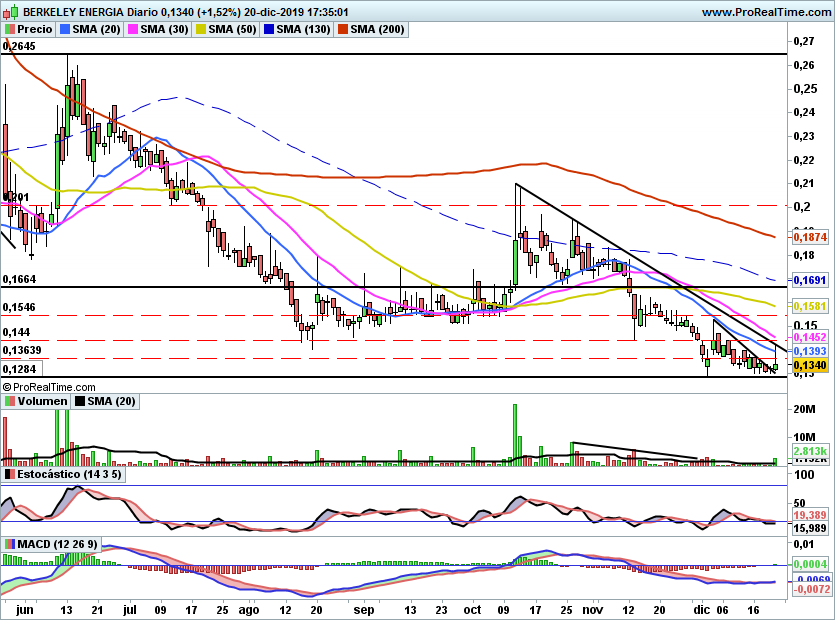Click the SMA 130 value tag 0,1691
Screen dimensions: 835x620
[x=809, y=281]
